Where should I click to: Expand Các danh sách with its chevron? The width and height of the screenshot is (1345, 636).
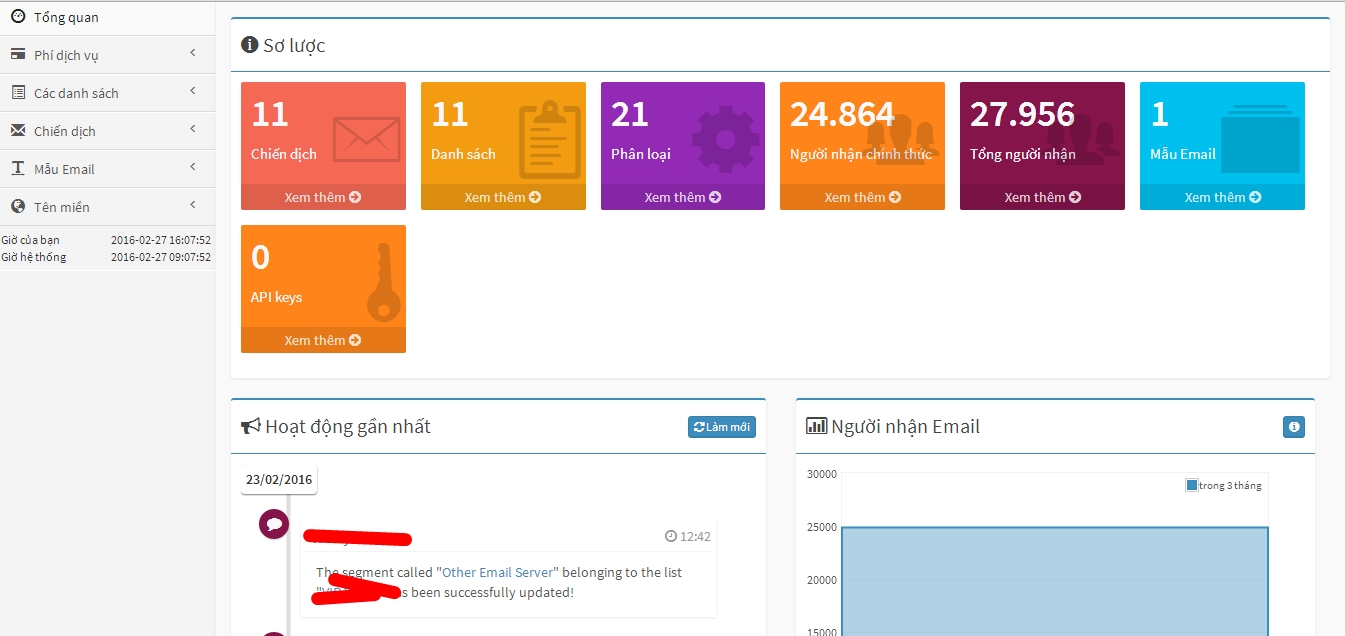pyautogui.click(x=193, y=92)
